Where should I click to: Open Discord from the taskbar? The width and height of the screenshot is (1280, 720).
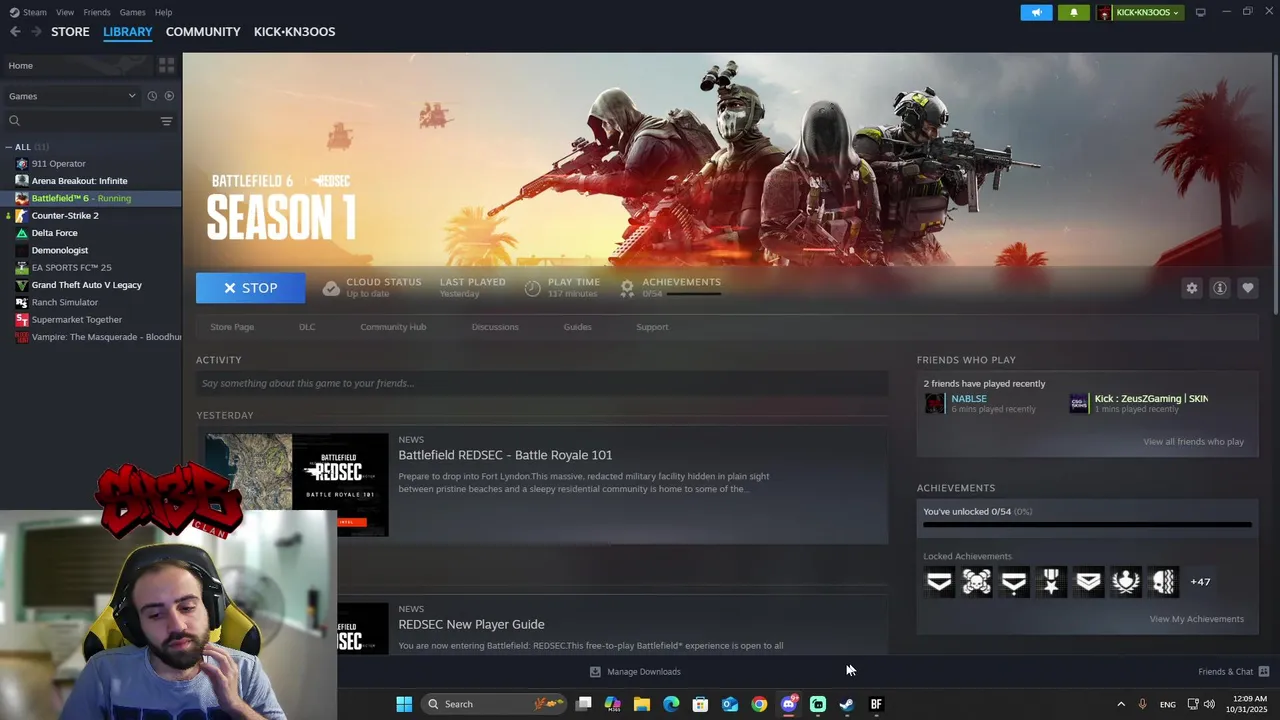(x=788, y=704)
